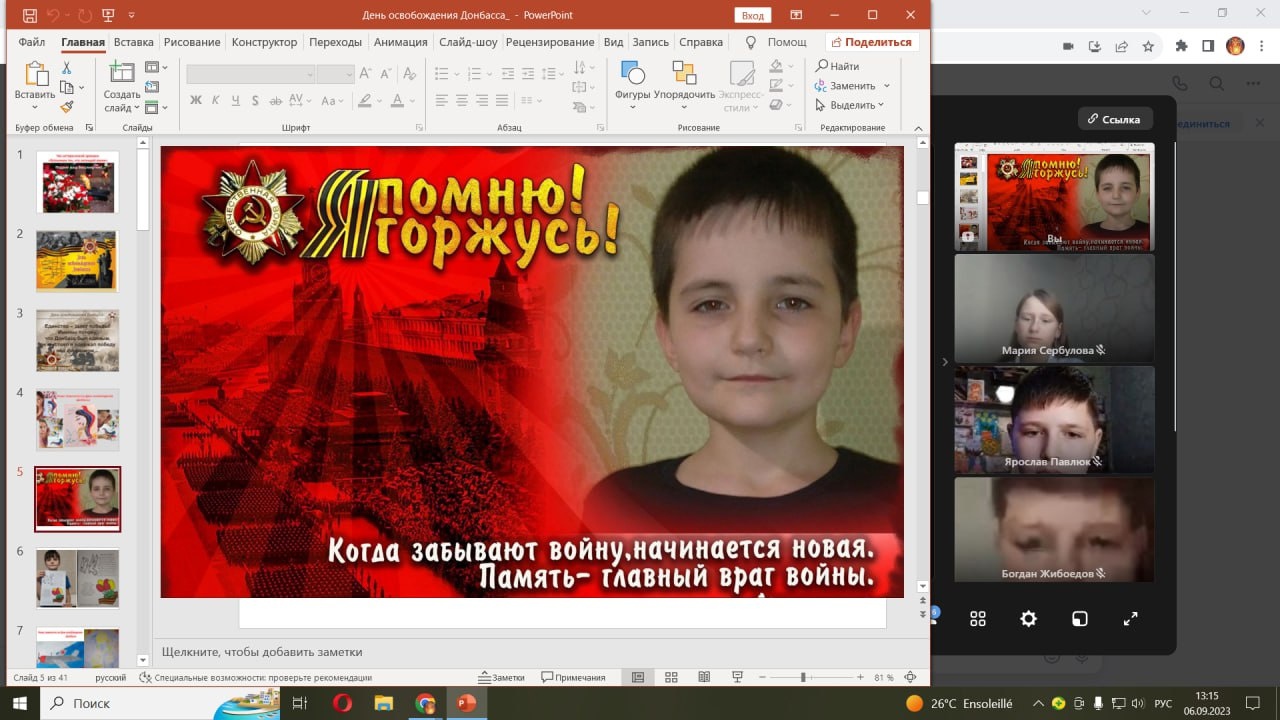This screenshot has height=720, width=1280.
Task: Open Opera browser from taskbar
Action: pos(342,703)
